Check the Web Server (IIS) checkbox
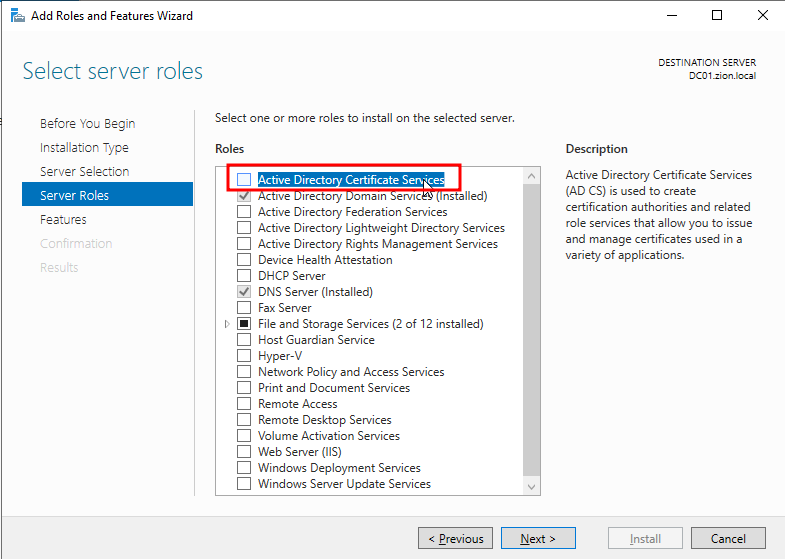Image resolution: width=785 pixels, height=559 pixels. [x=244, y=452]
